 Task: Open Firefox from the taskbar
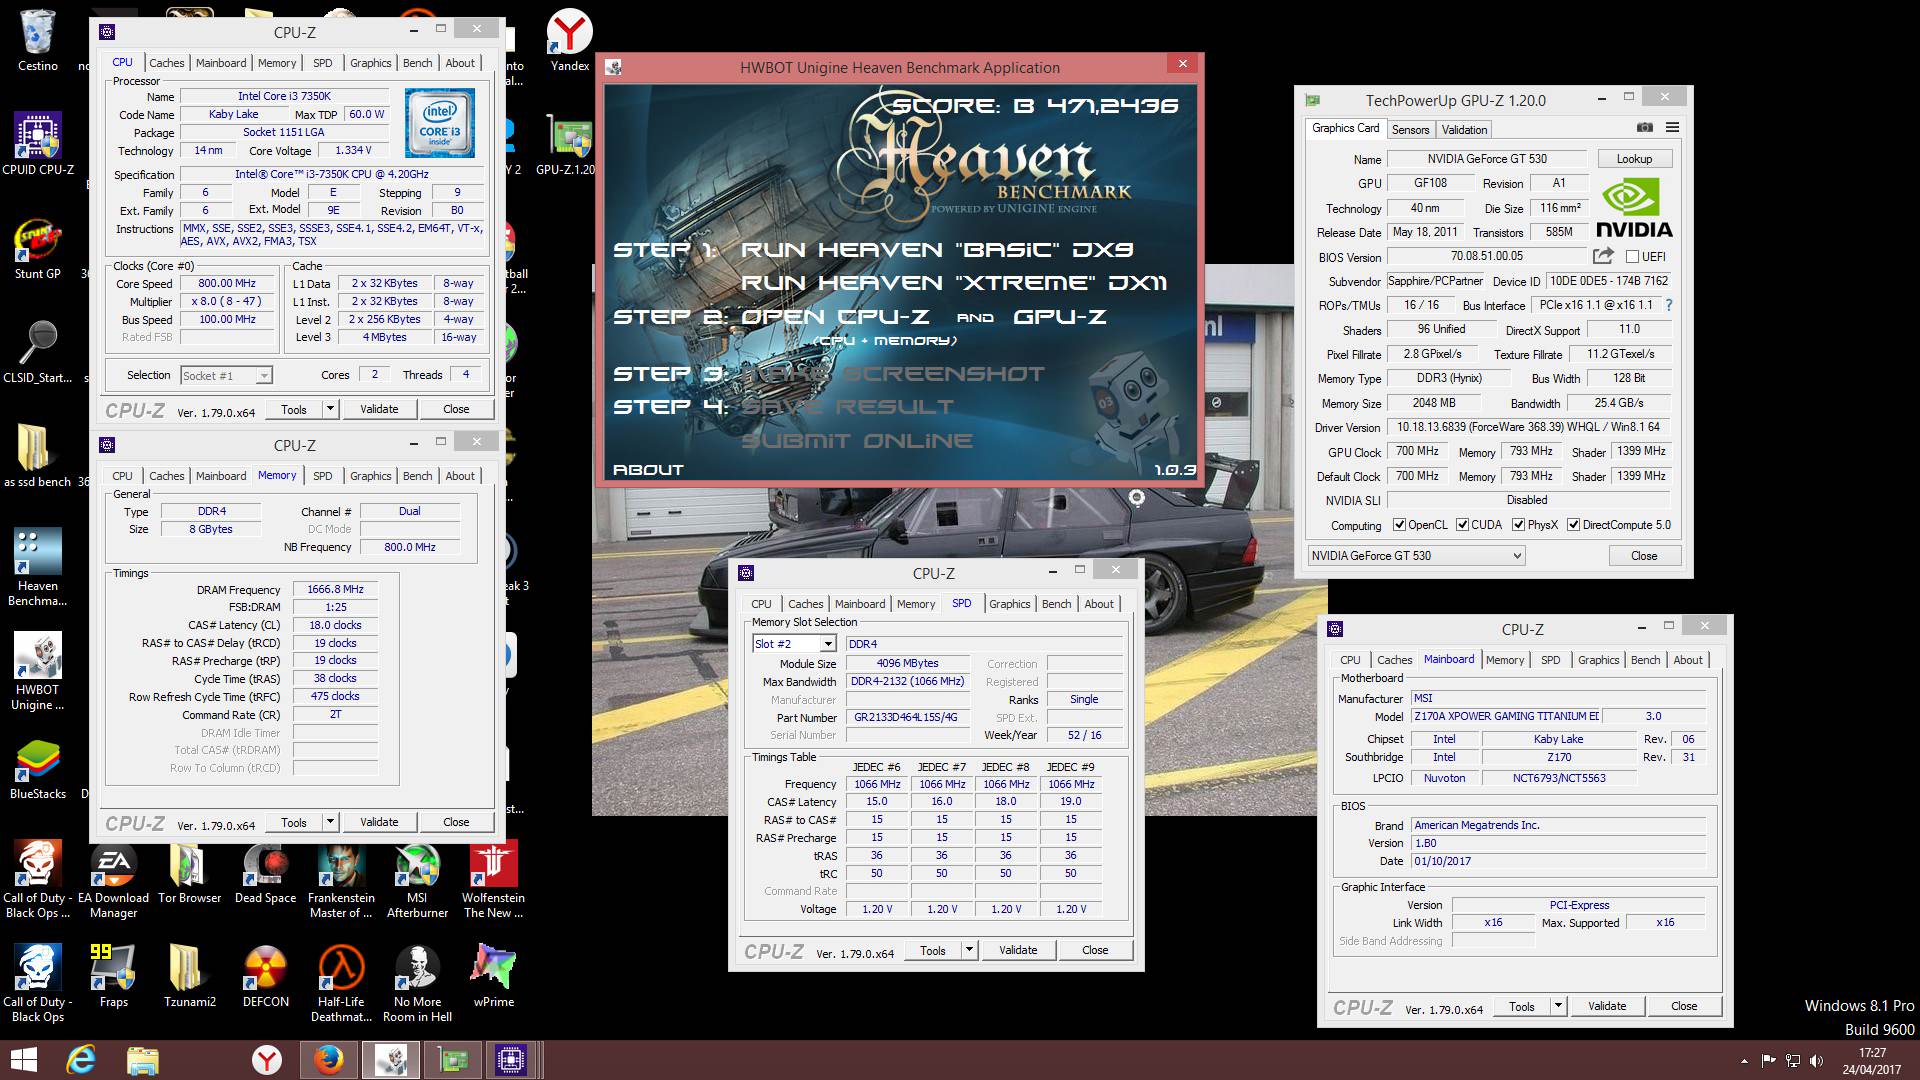coord(328,1060)
